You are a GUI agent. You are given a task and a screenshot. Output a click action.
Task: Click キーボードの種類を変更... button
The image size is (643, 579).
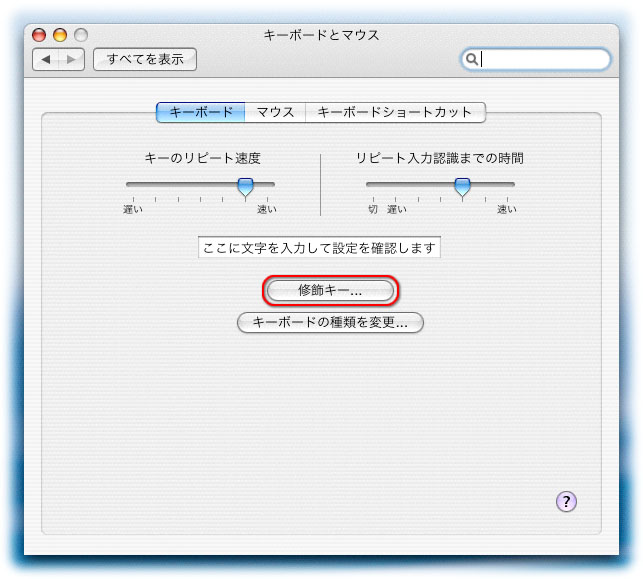pos(330,323)
